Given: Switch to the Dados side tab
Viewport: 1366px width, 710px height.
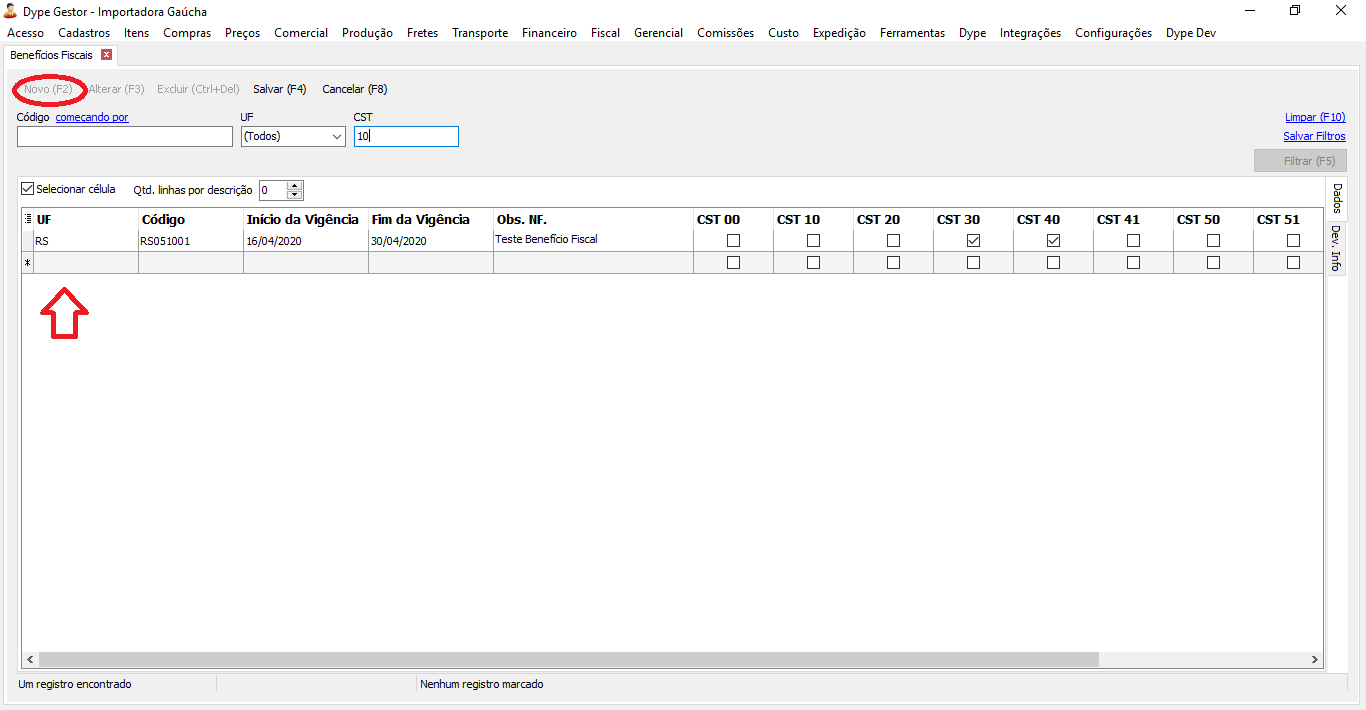Looking at the screenshot, I should pos(1337,198).
